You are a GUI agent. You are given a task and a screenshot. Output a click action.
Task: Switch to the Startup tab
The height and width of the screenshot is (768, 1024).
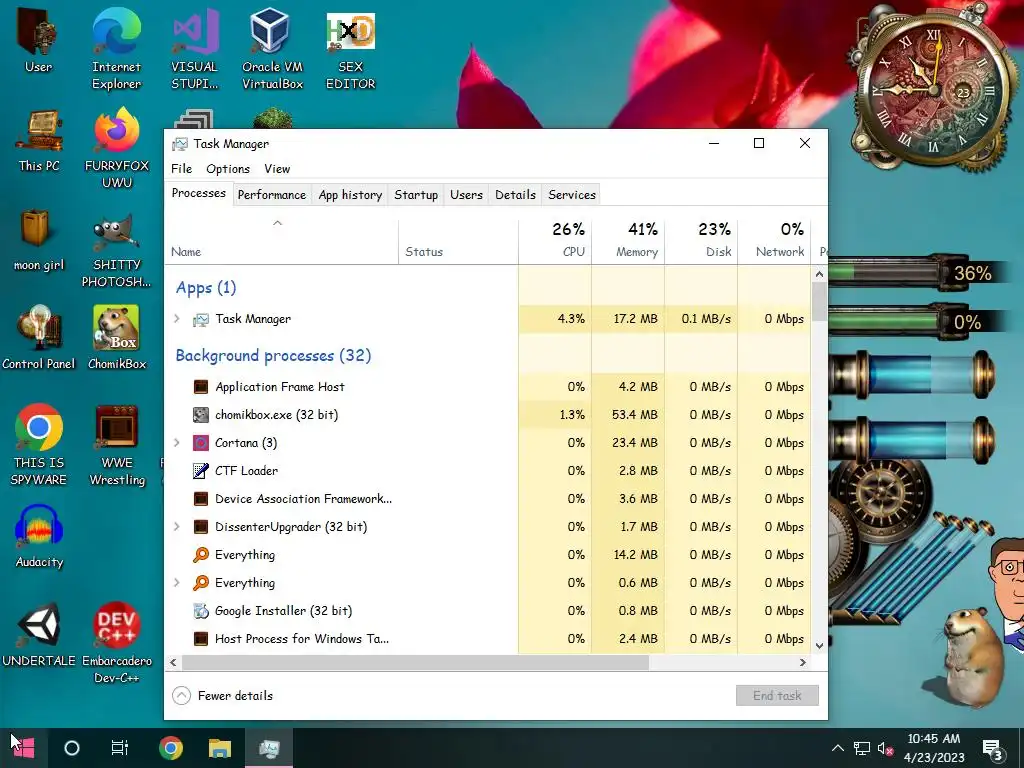click(416, 195)
